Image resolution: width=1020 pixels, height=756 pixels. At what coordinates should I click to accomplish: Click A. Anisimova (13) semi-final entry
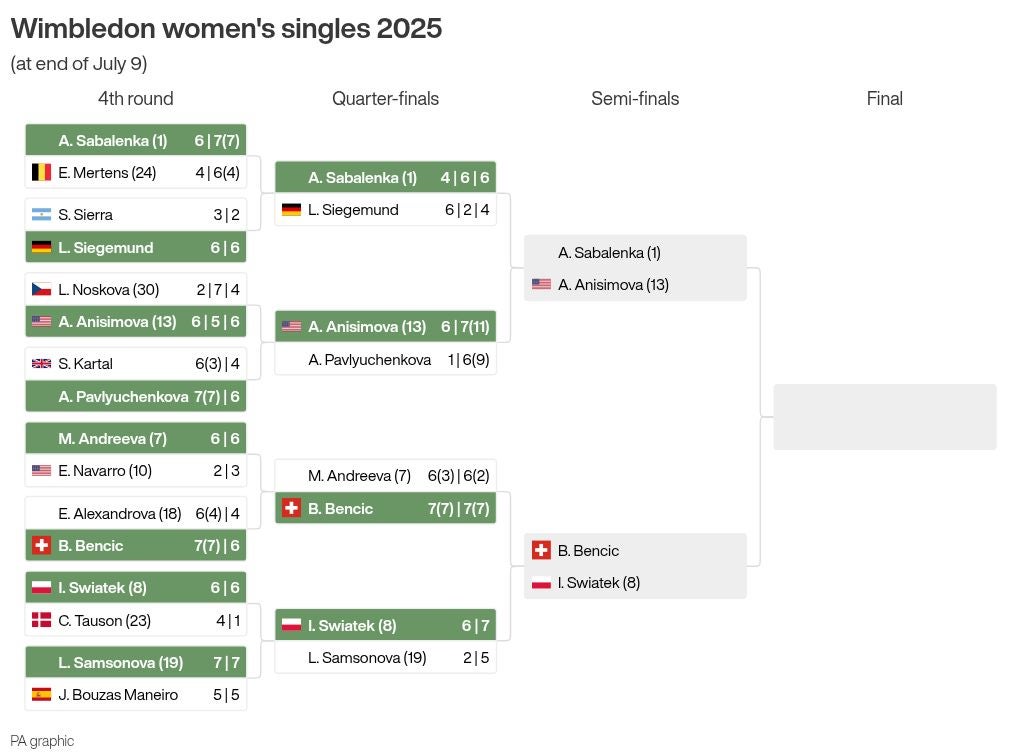tap(635, 284)
